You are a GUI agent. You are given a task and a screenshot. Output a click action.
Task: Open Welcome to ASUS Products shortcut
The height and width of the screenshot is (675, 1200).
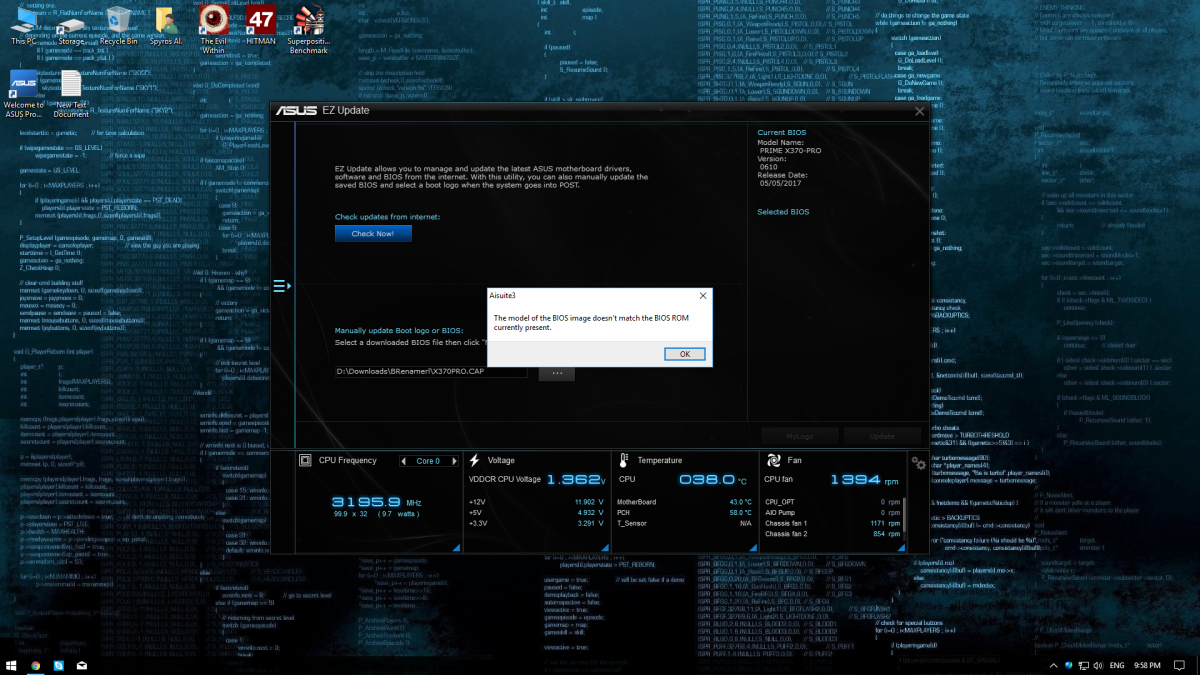pyautogui.click(x=23, y=93)
